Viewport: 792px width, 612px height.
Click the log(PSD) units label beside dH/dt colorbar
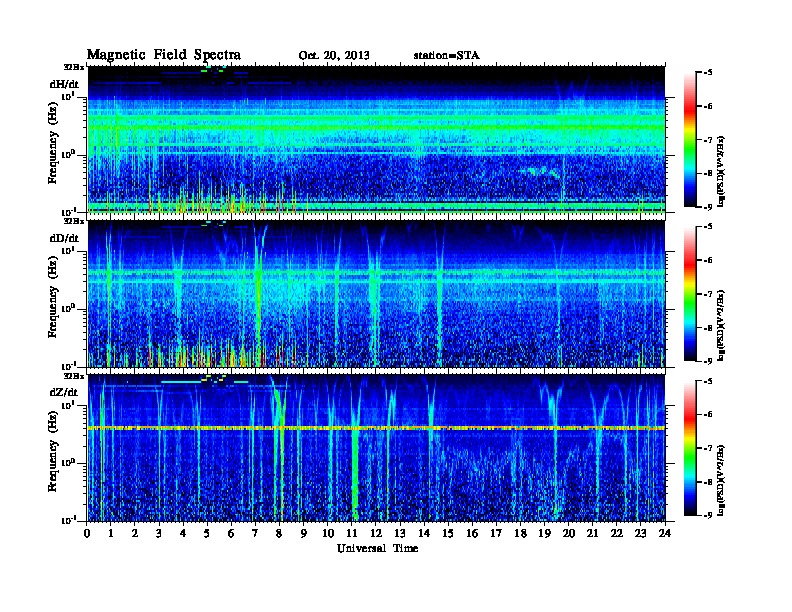[721, 171]
